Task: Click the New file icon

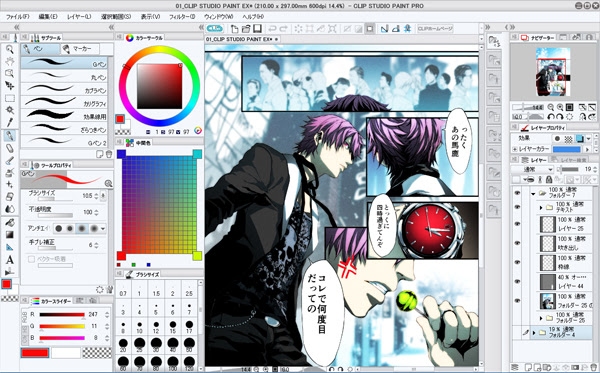Action: coord(234,29)
